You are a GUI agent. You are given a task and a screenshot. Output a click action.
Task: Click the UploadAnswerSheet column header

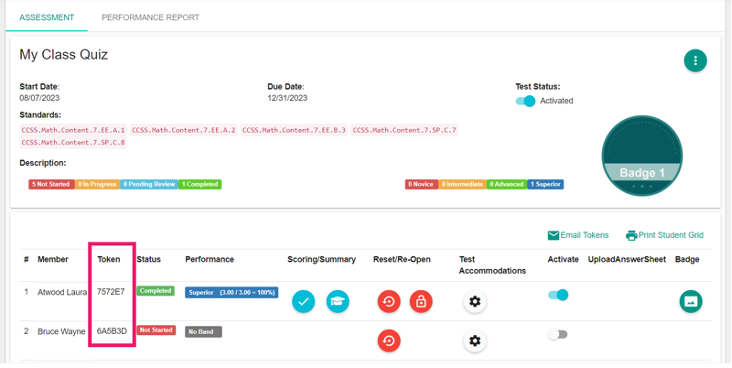coord(626,259)
